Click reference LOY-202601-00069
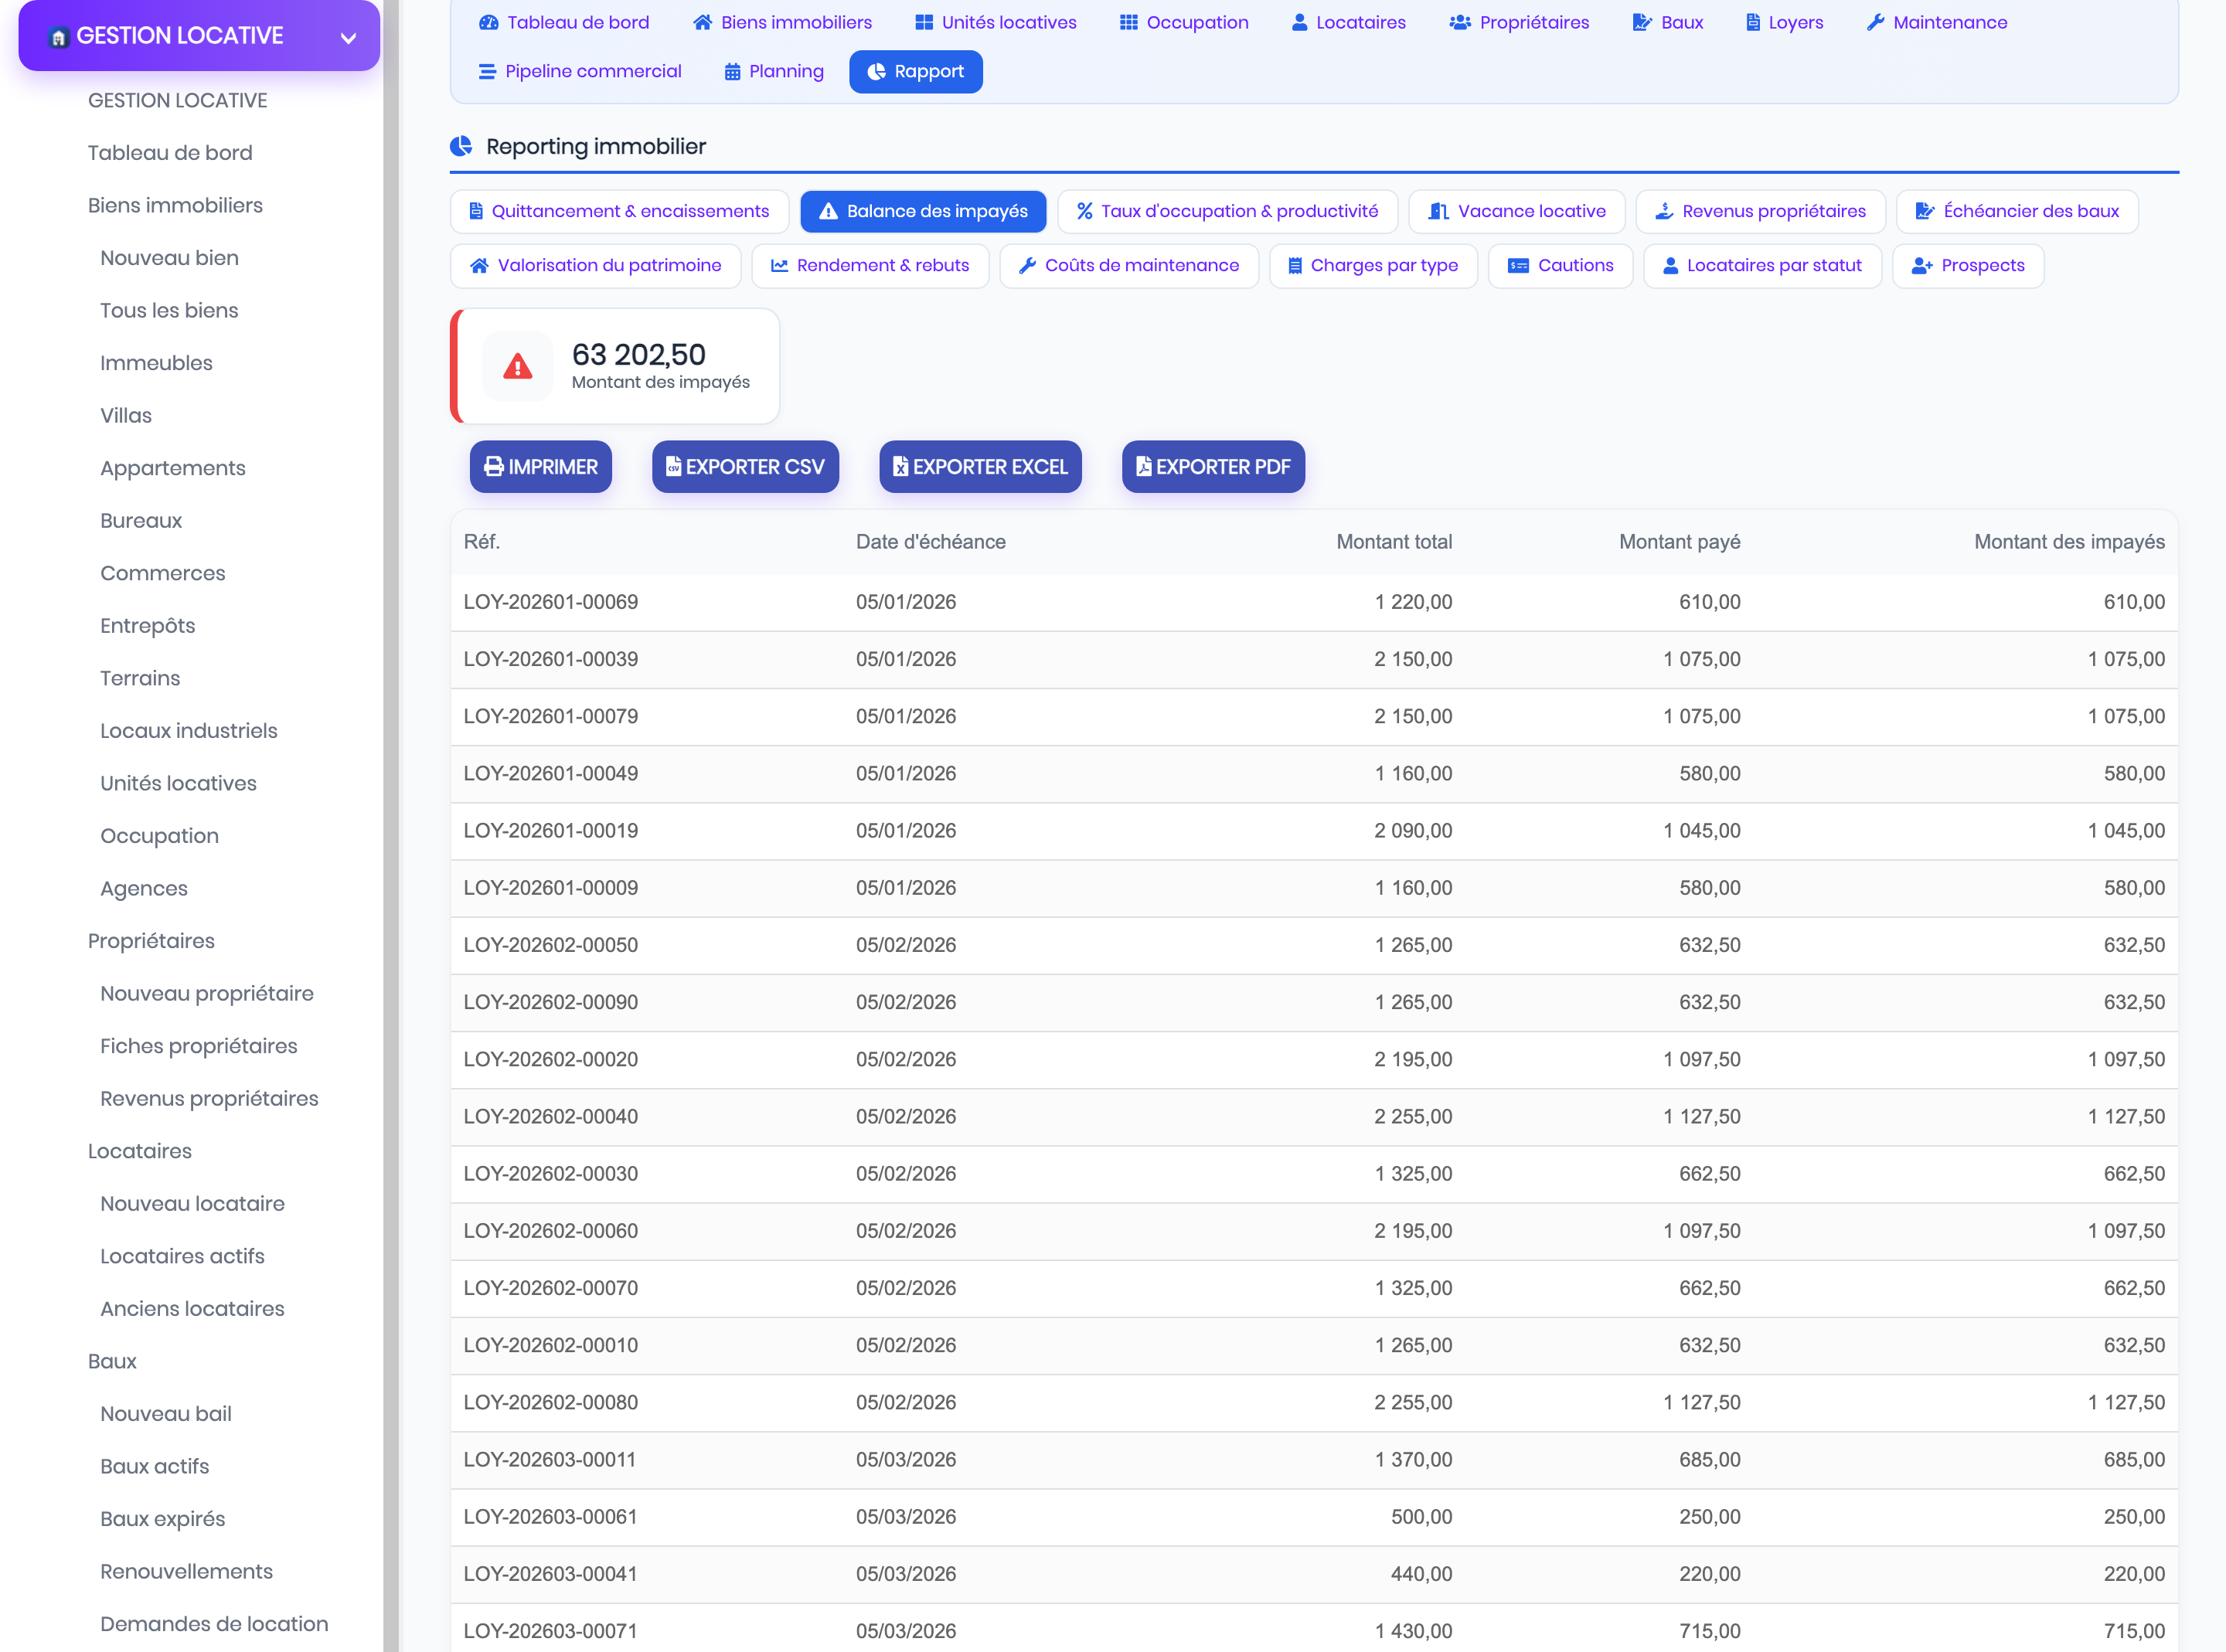The width and height of the screenshot is (2226, 1652). [550, 602]
